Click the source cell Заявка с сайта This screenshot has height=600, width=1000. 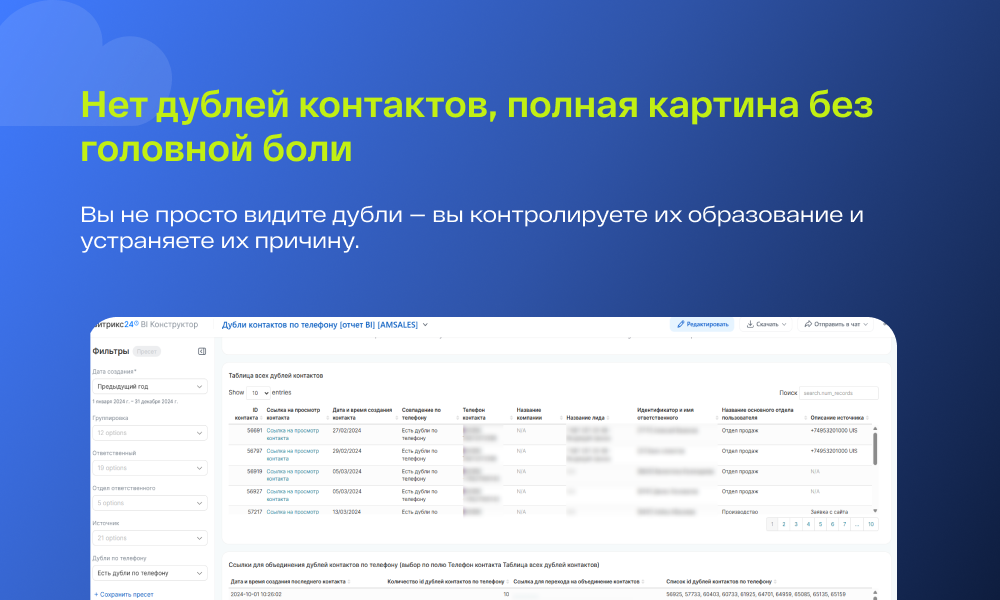(829, 512)
